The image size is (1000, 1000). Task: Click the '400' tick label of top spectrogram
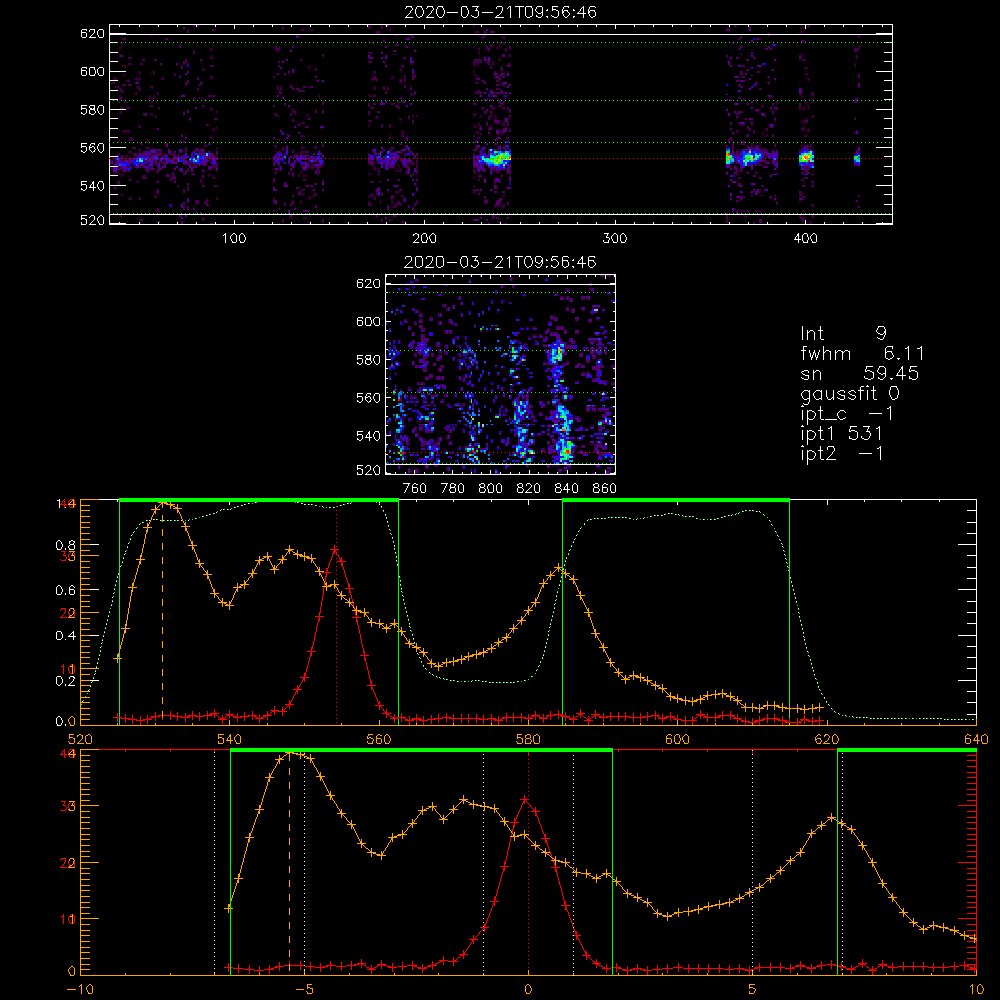tap(805, 239)
